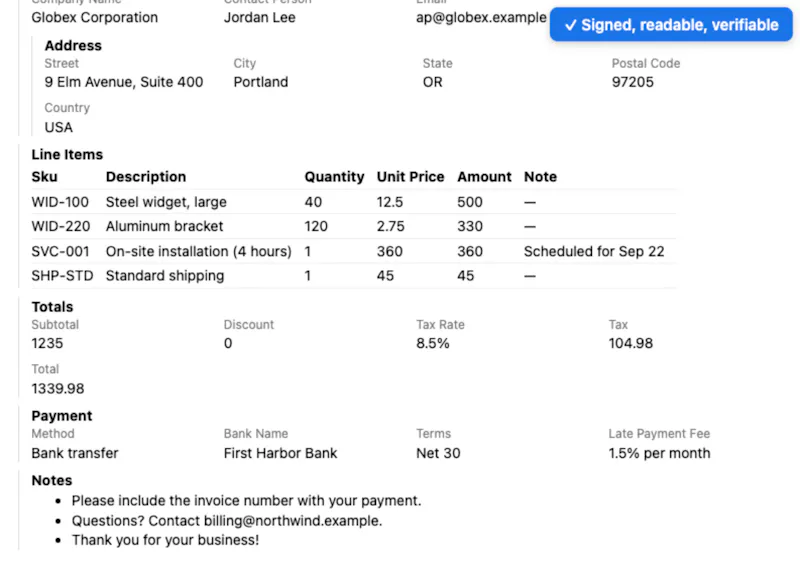Select quantity 120 for Aluminum bracket
Image resolution: width=800 pixels, height=562 pixels.
pyautogui.click(x=316, y=226)
